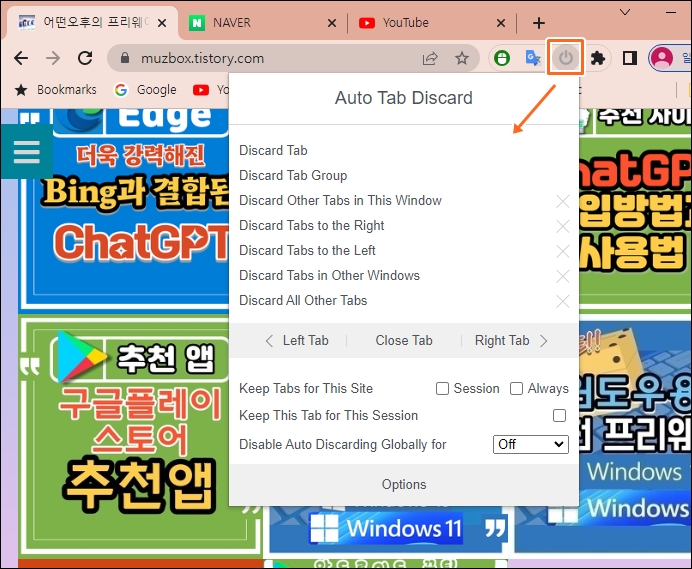
Task: Close the NAVER tab
Action: coord(332,23)
